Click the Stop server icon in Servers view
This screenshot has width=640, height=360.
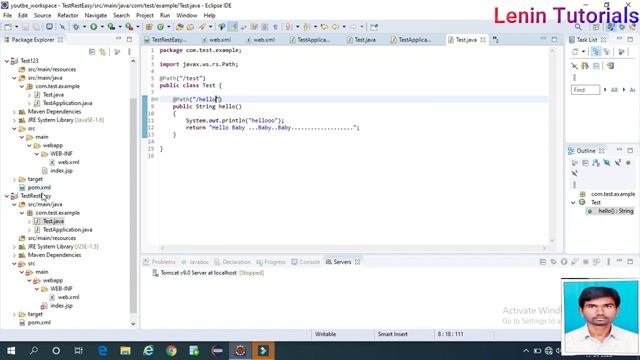[586, 262]
